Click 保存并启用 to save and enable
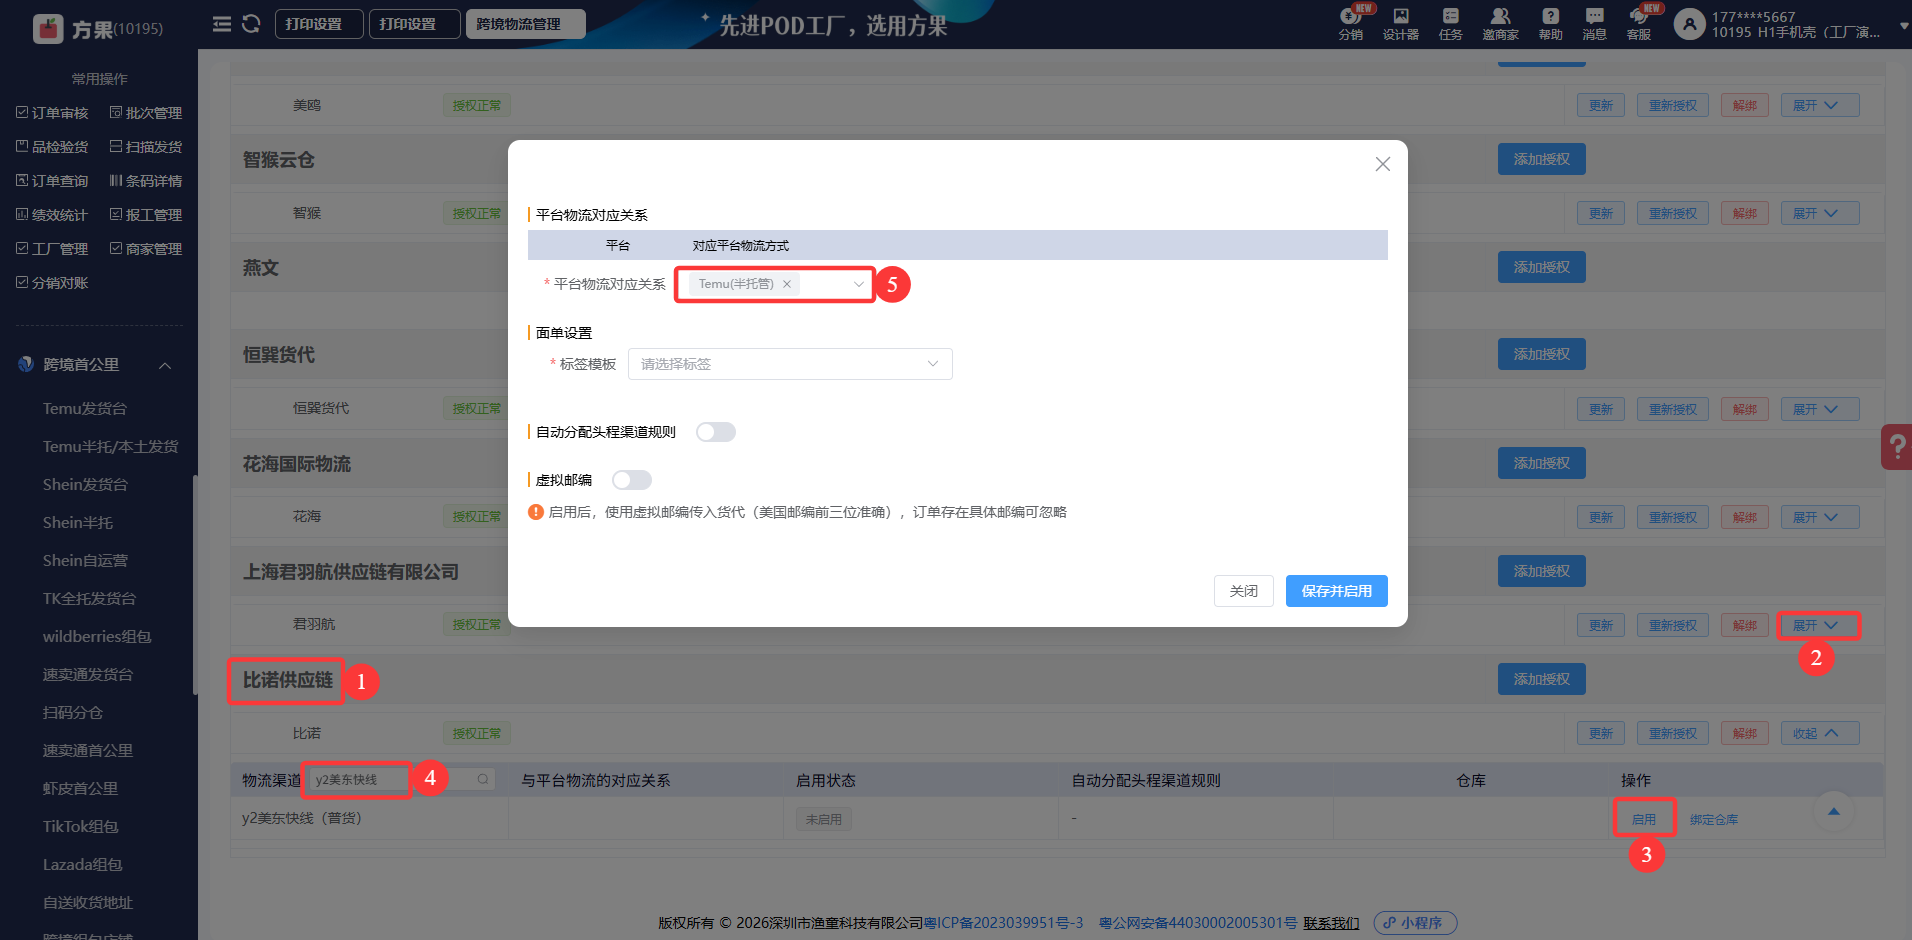 click(1336, 591)
